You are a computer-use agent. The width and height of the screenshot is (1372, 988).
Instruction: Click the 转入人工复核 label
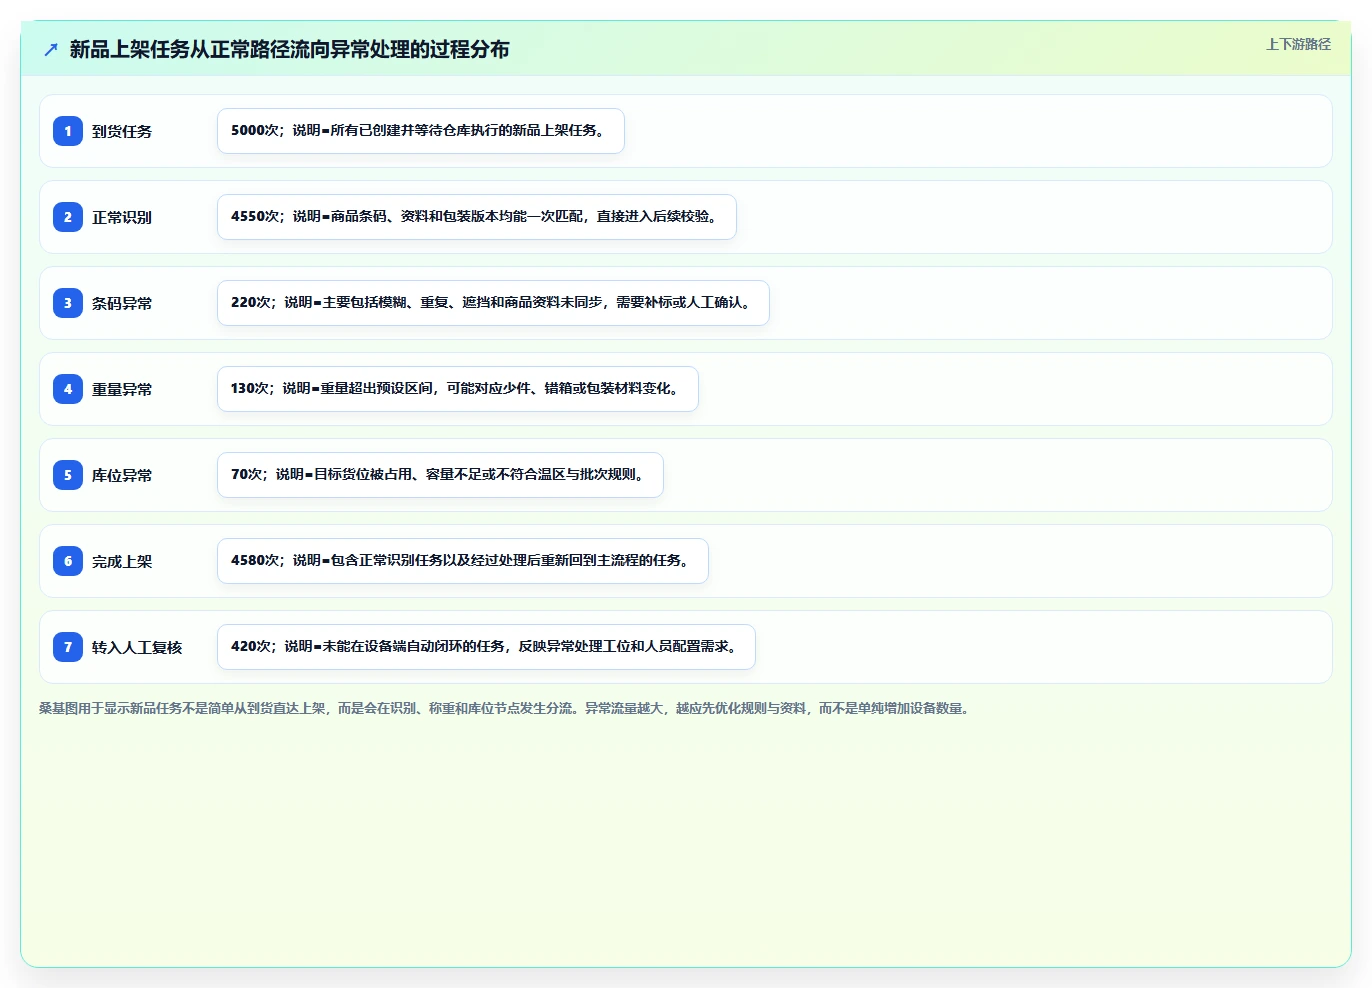(137, 647)
